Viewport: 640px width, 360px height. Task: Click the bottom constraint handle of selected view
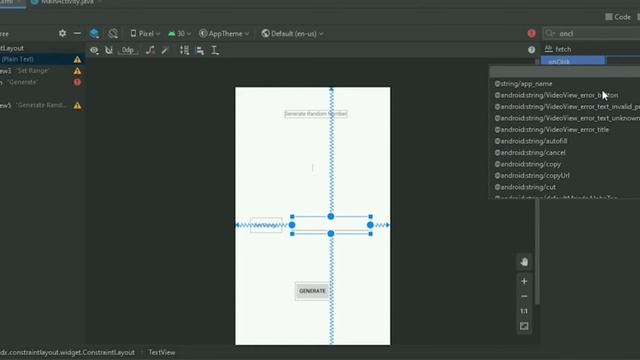click(x=331, y=233)
